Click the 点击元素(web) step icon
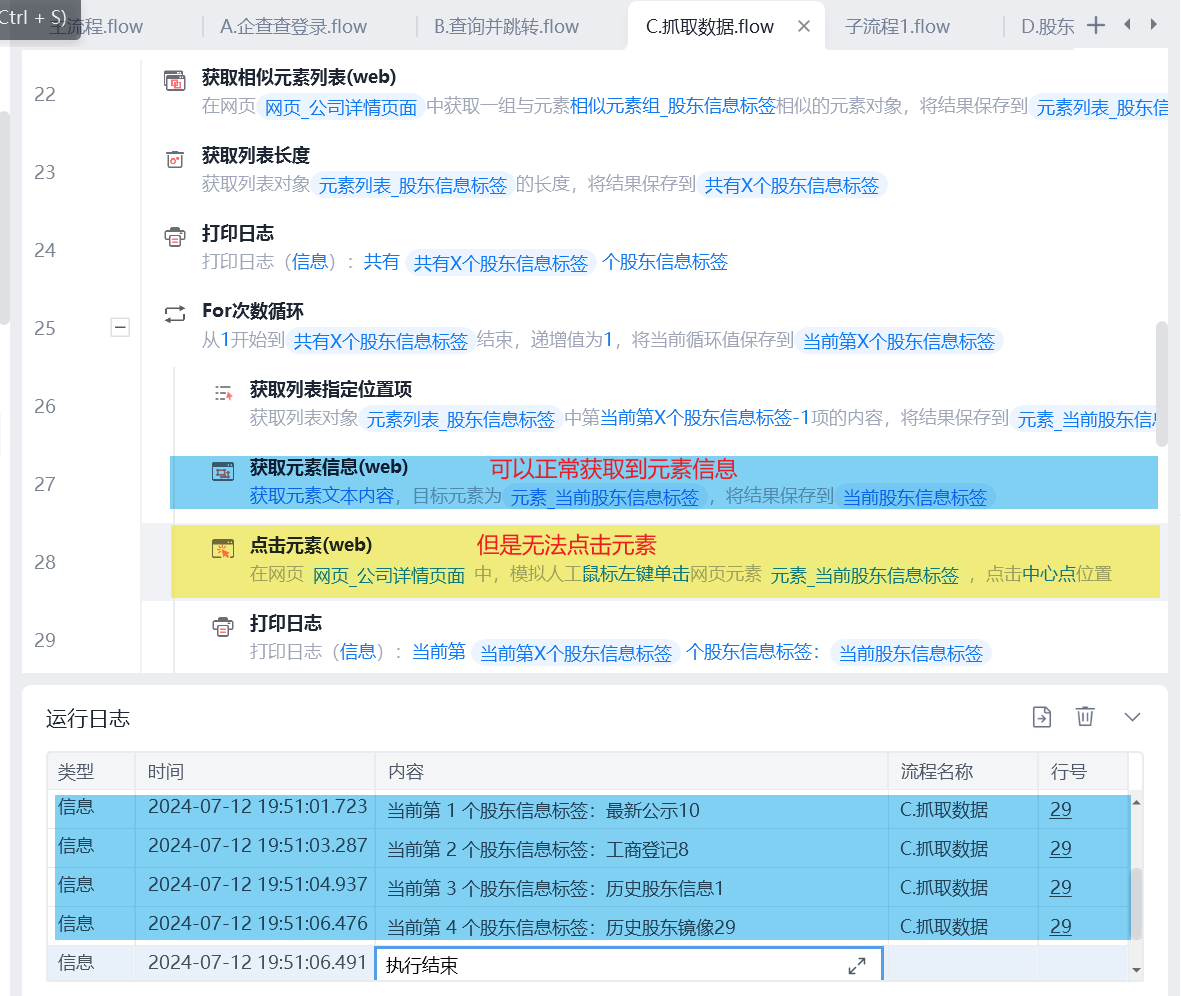Viewport: 1181px width, 996px height. click(x=222, y=548)
